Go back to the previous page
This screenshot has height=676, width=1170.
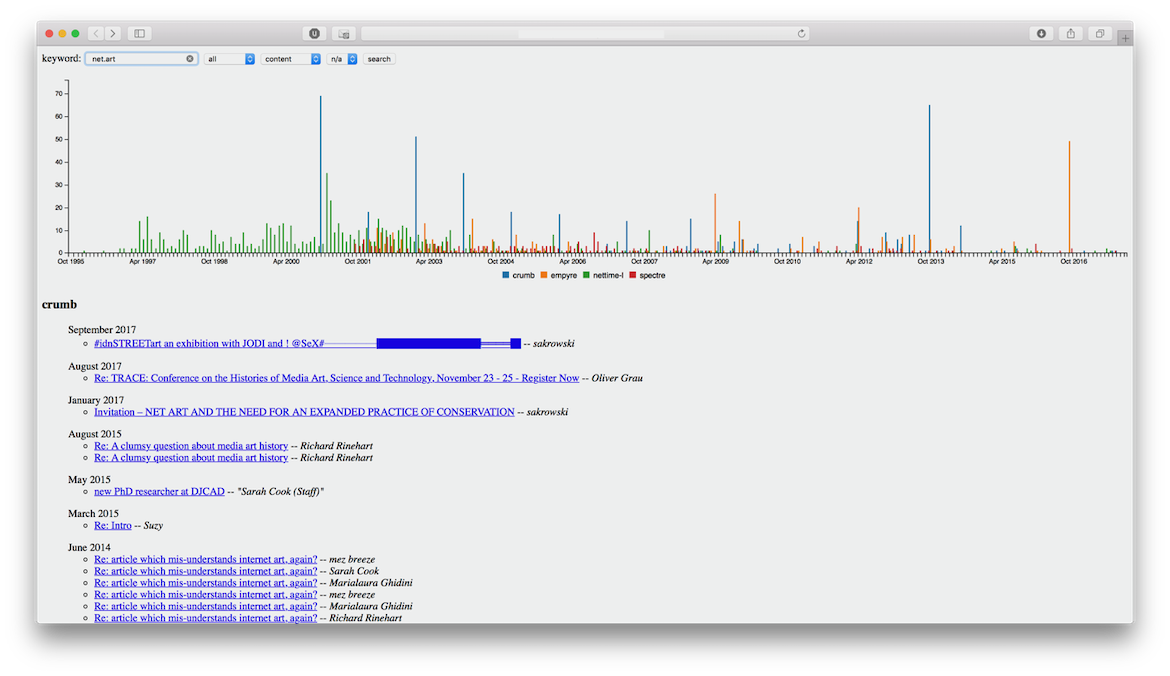[96, 33]
